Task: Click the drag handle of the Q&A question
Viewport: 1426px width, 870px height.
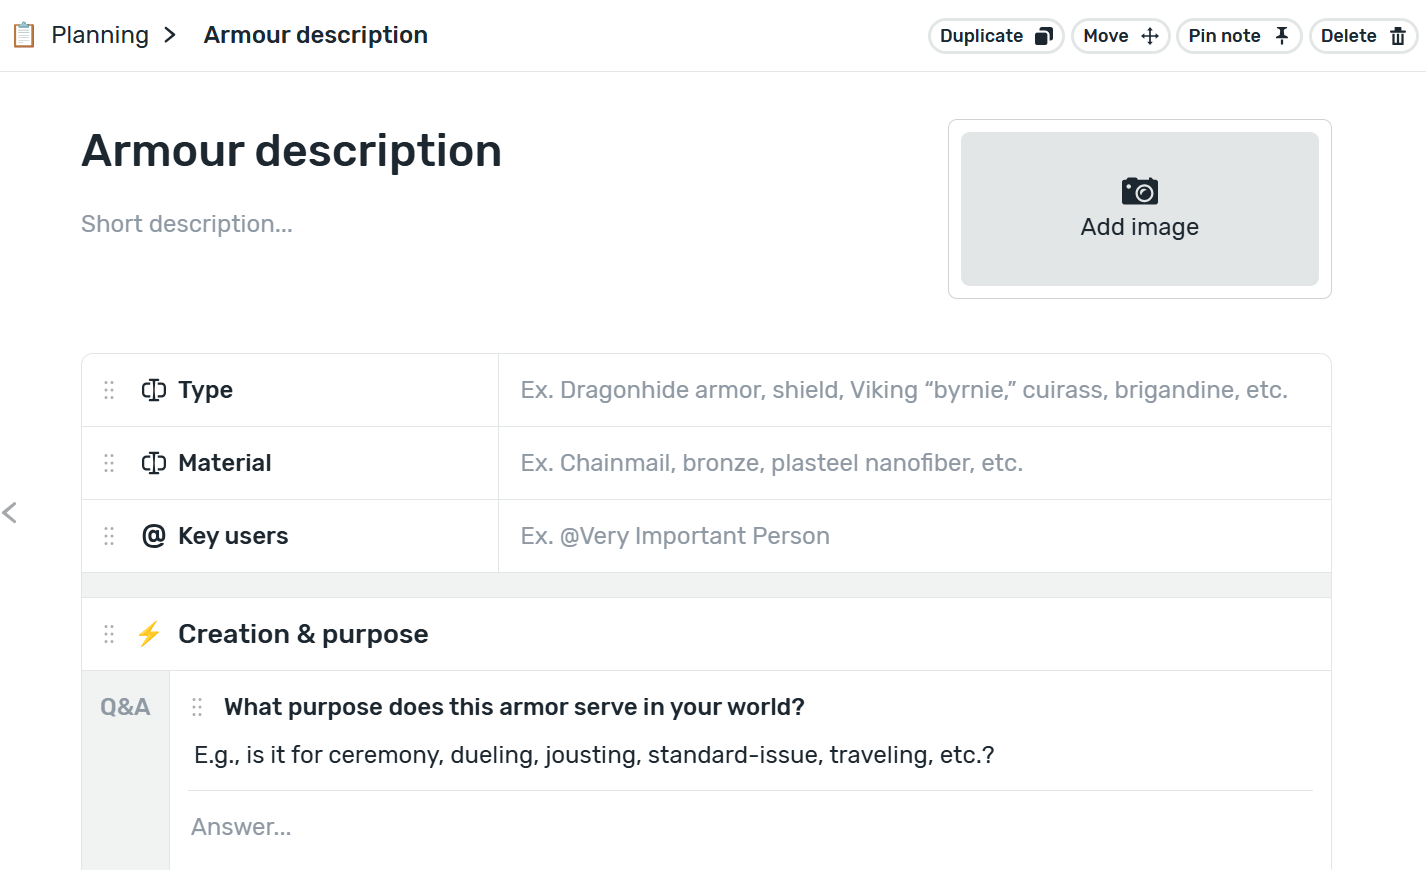Action: point(197,707)
